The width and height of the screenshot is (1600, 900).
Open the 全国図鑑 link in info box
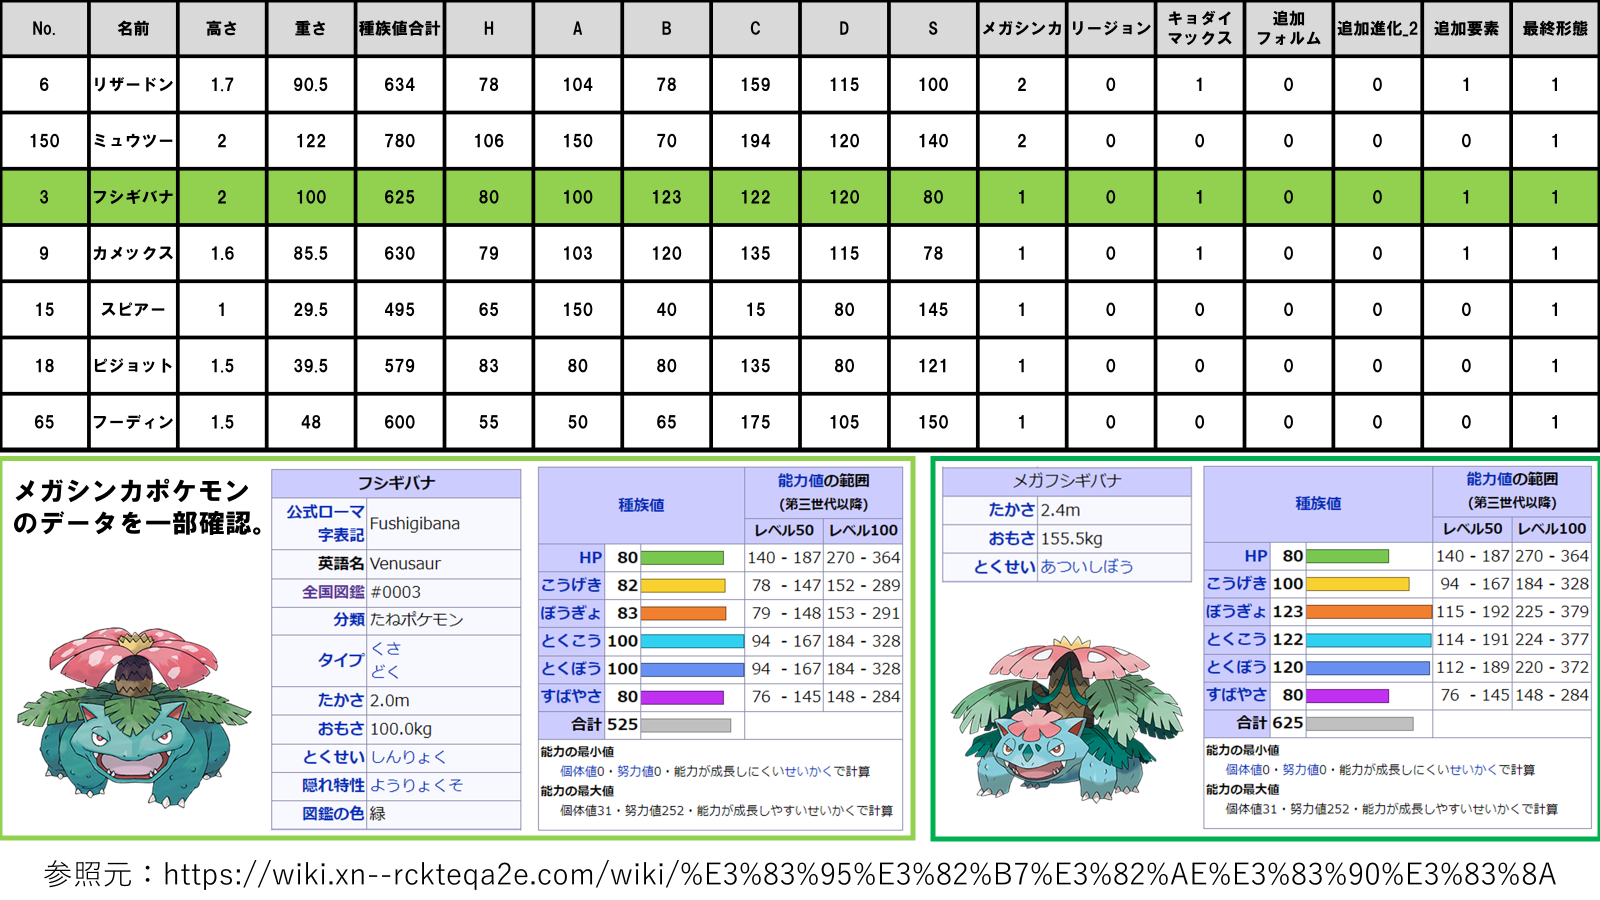pos(333,592)
